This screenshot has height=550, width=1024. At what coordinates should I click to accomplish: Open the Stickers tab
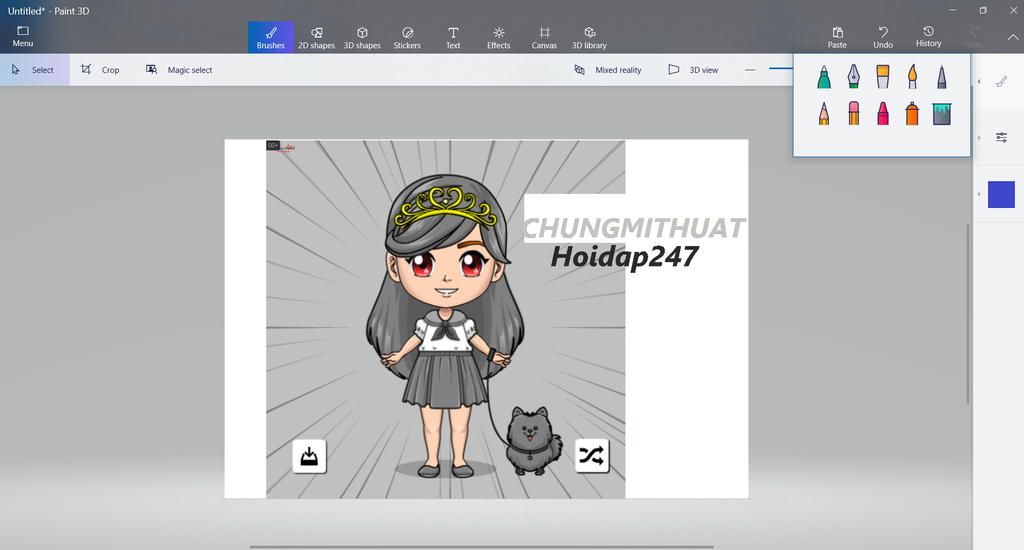click(407, 38)
